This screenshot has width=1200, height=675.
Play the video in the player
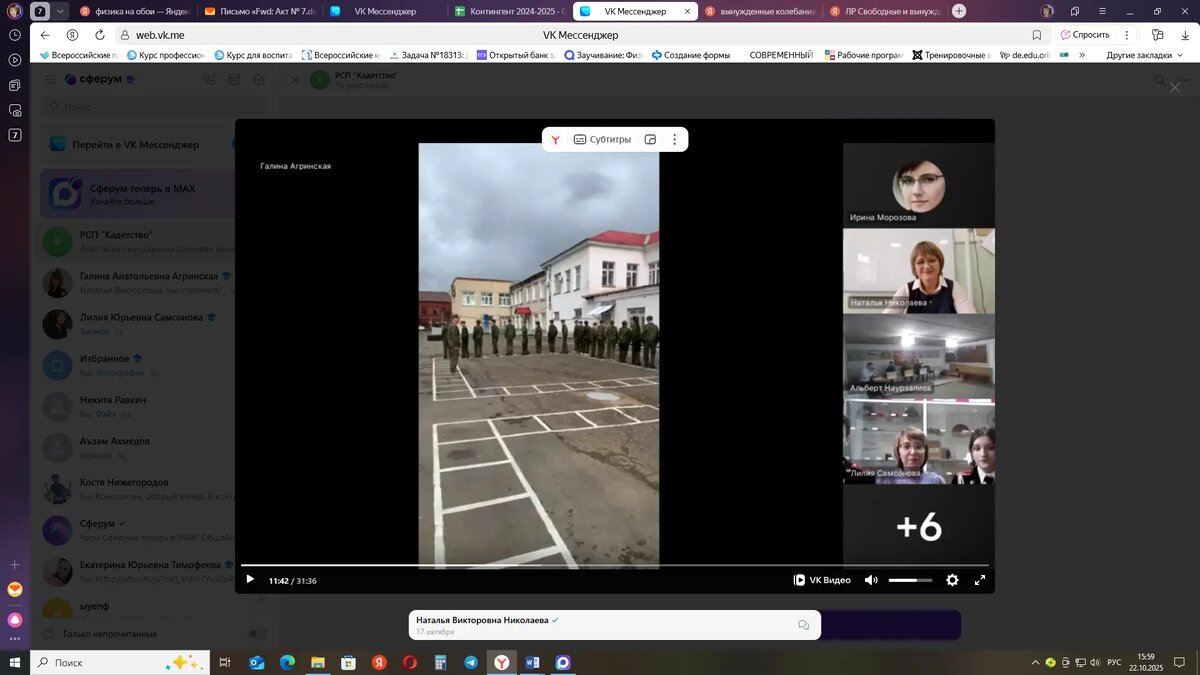coord(250,580)
